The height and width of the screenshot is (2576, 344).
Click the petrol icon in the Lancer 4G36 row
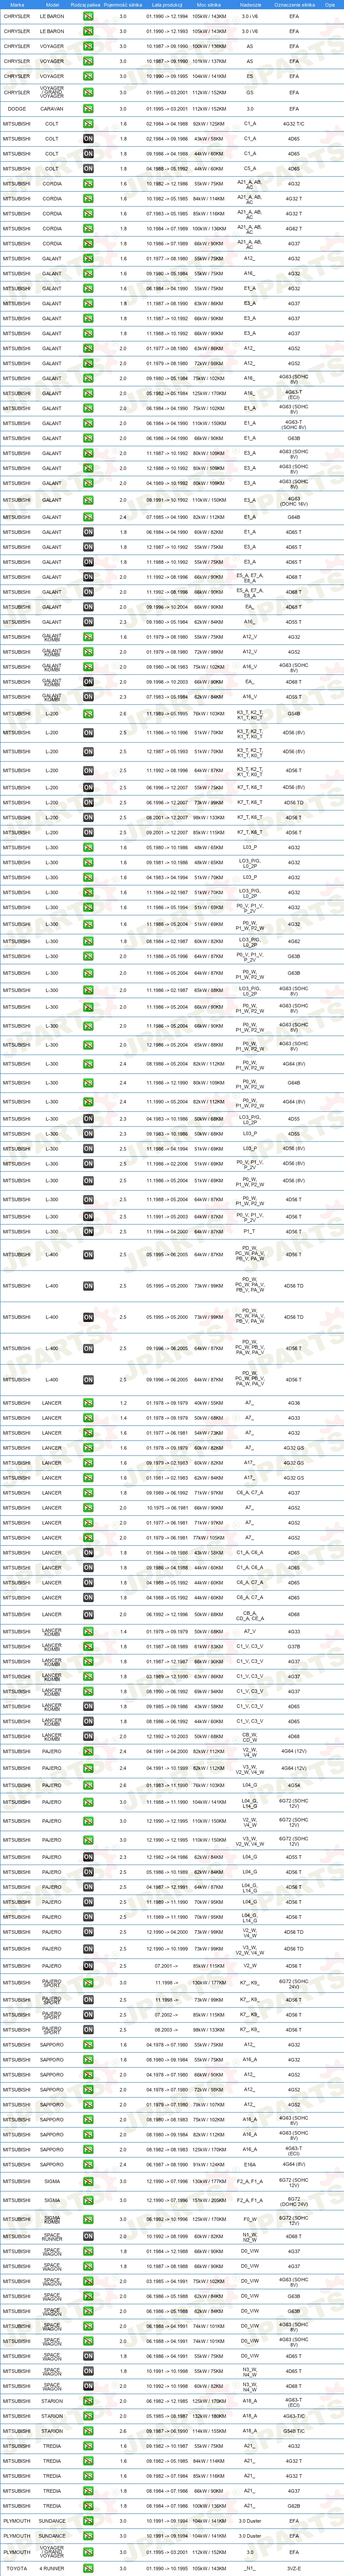click(88, 1403)
